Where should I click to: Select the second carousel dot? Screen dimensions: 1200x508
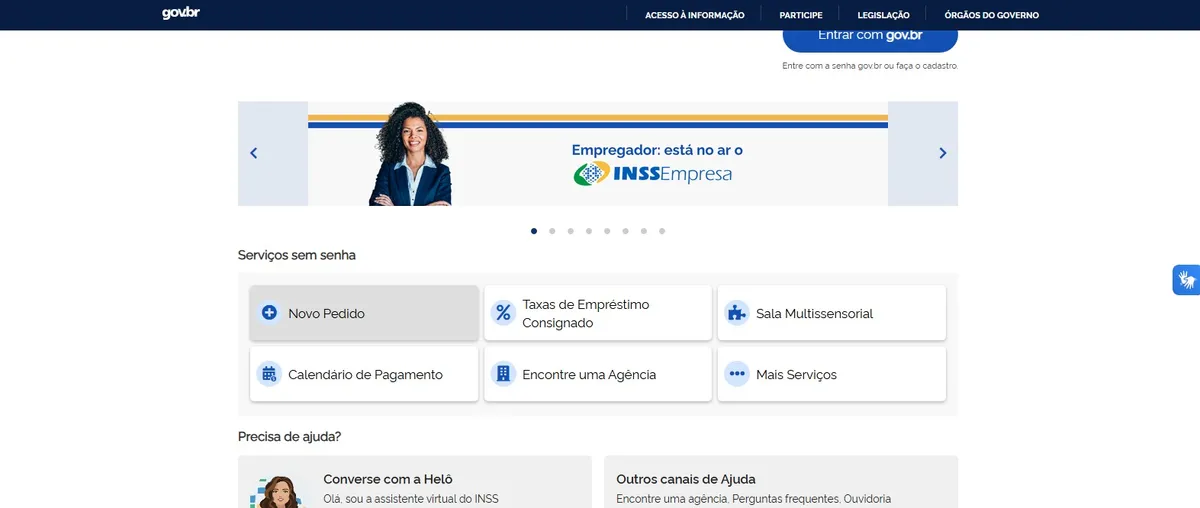[x=552, y=231]
